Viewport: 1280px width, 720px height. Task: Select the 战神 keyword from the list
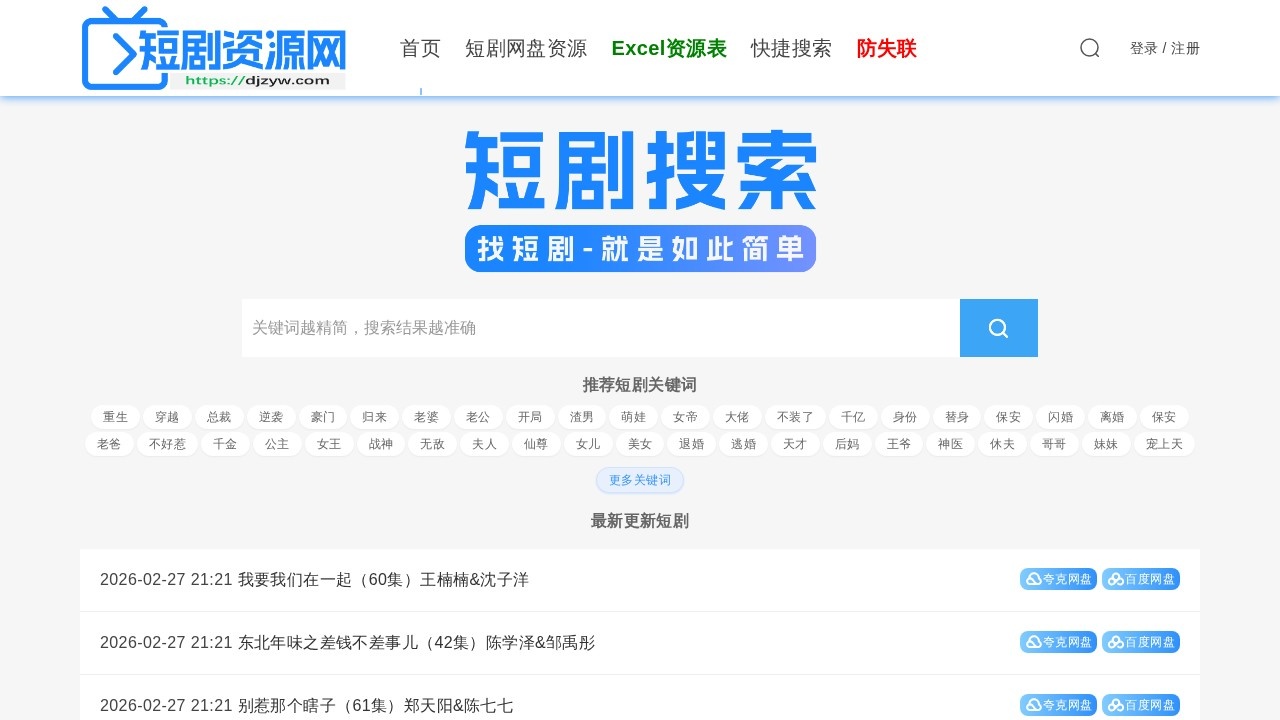point(381,444)
